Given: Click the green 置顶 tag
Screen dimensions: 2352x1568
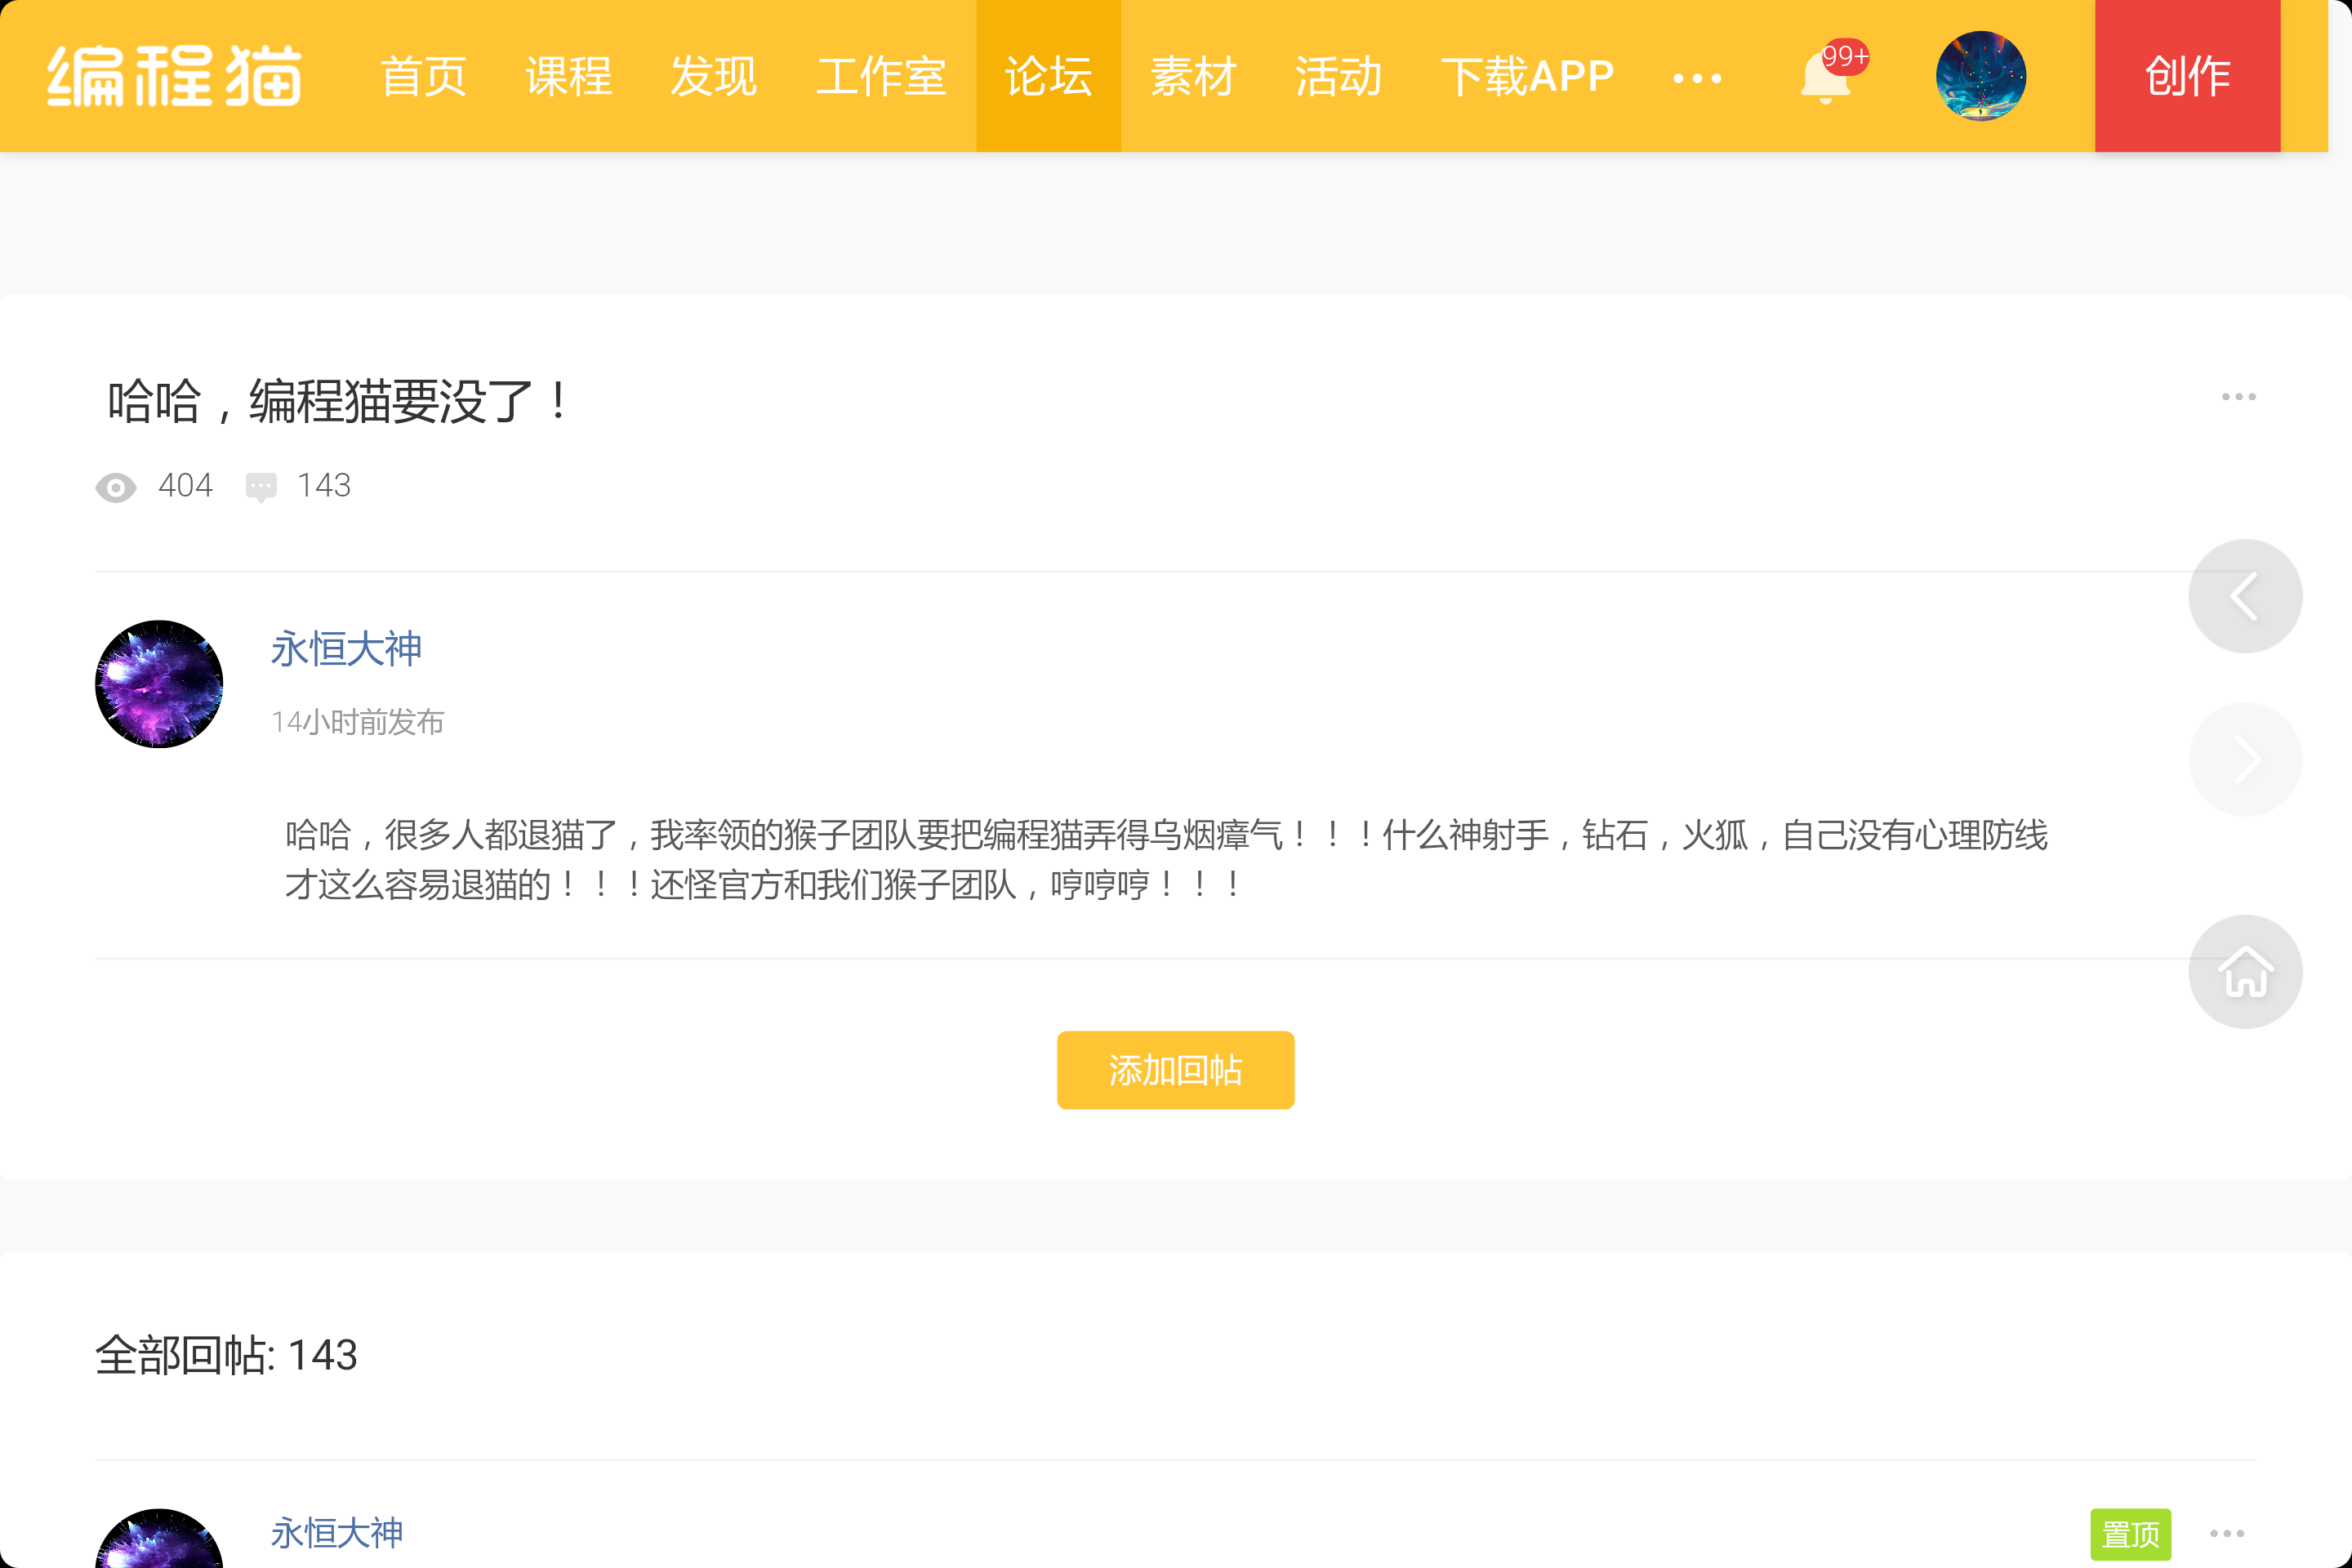Looking at the screenshot, I should click(x=2130, y=1534).
